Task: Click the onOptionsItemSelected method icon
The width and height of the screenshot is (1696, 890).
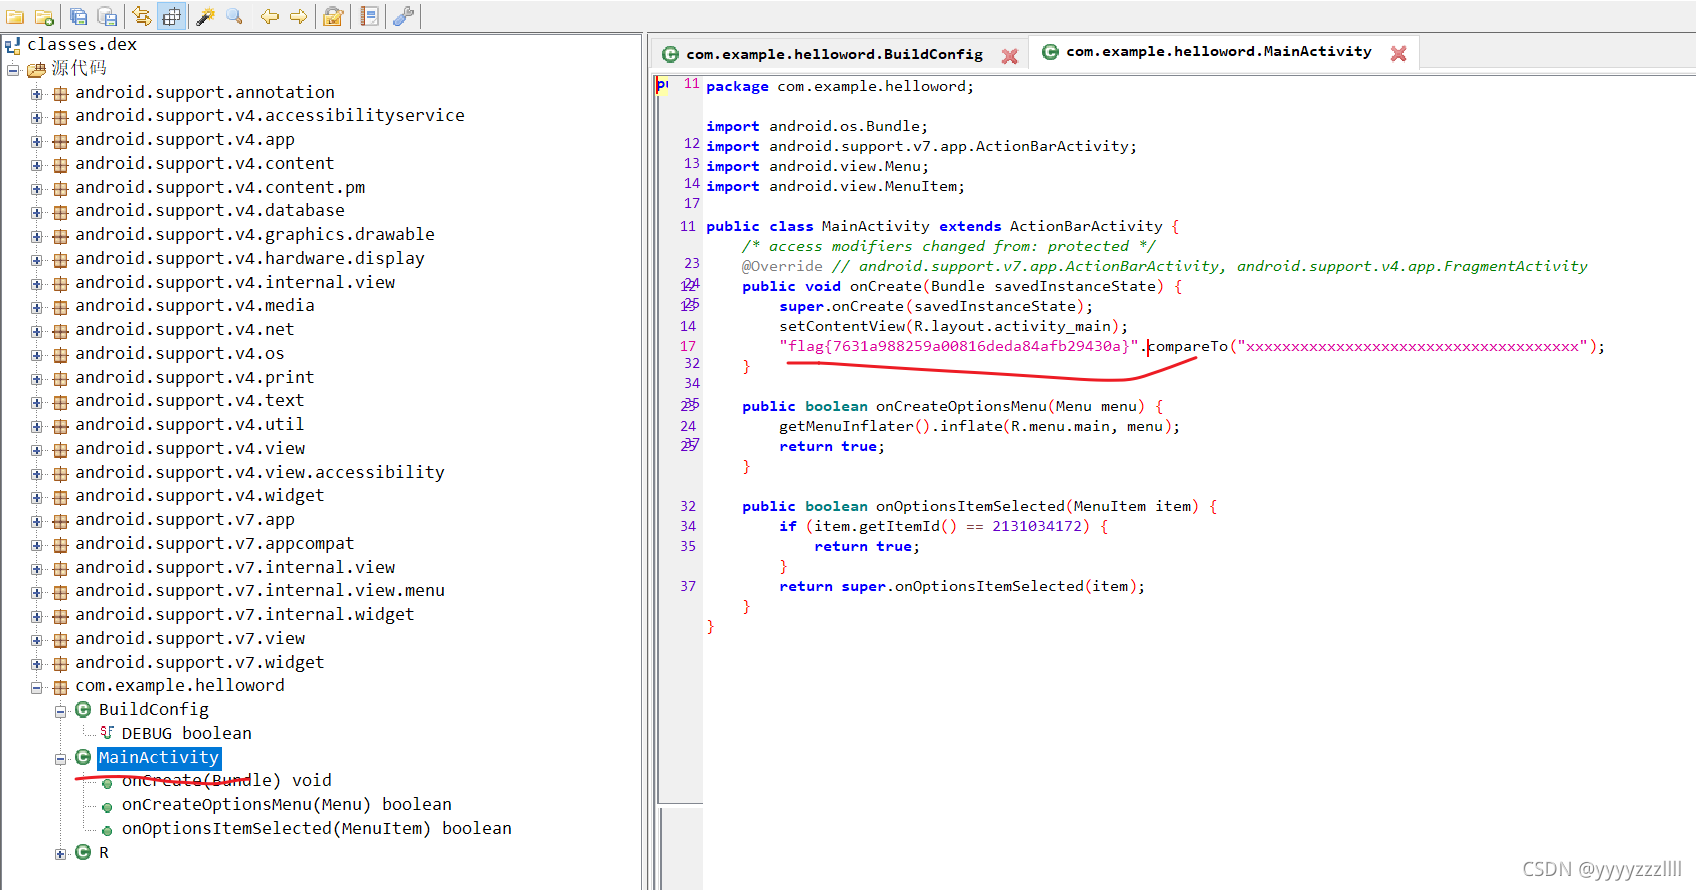Action: (x=107, y=831)
